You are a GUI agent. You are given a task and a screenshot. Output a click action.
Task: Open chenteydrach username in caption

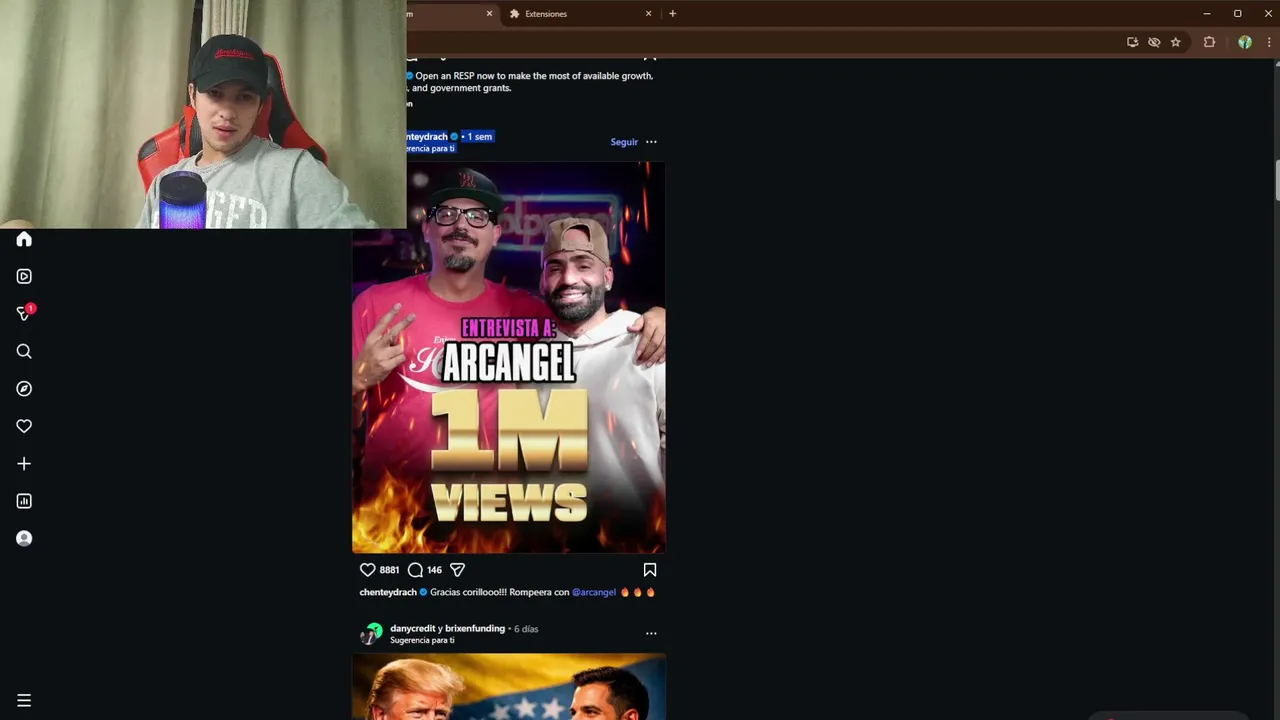tap(388, 592)
